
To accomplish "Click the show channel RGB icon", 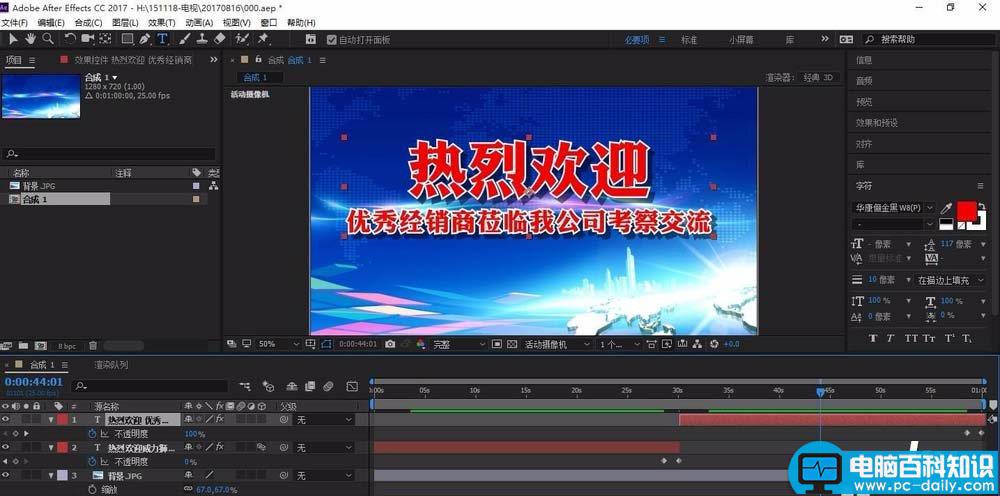I will click(420, 344).
